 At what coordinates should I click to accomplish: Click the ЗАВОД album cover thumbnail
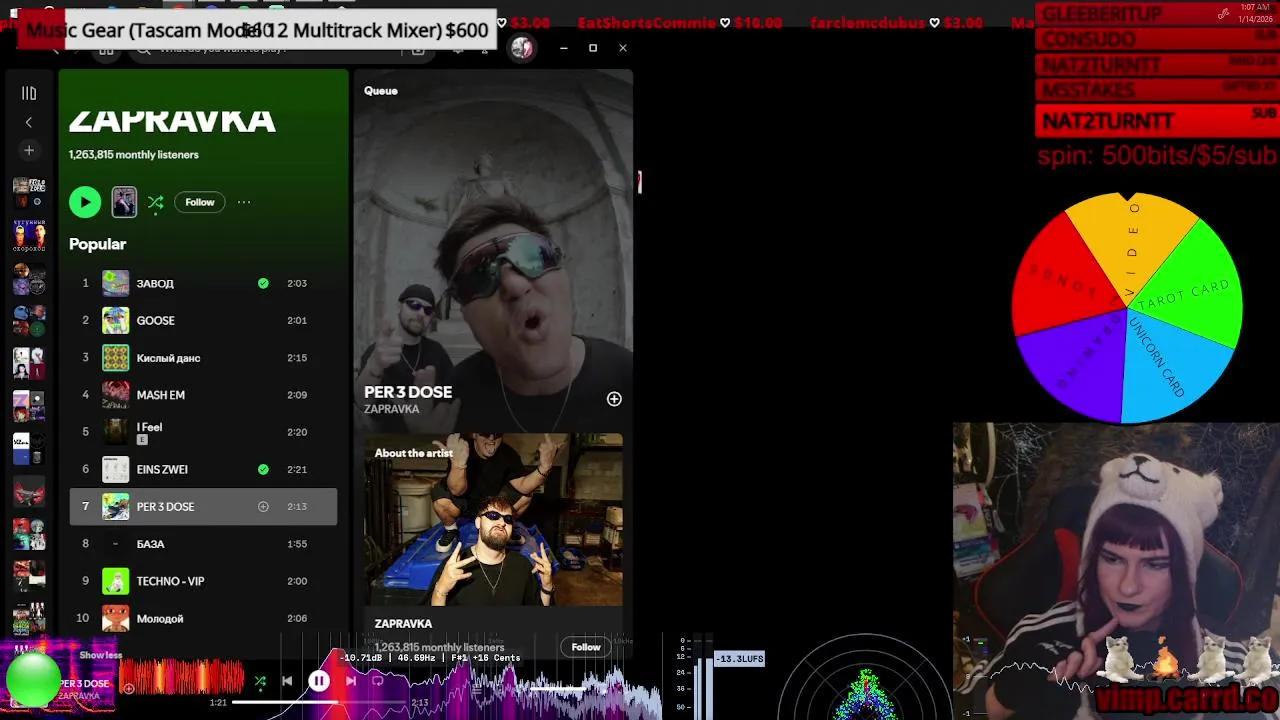click(x=116, y=283)
